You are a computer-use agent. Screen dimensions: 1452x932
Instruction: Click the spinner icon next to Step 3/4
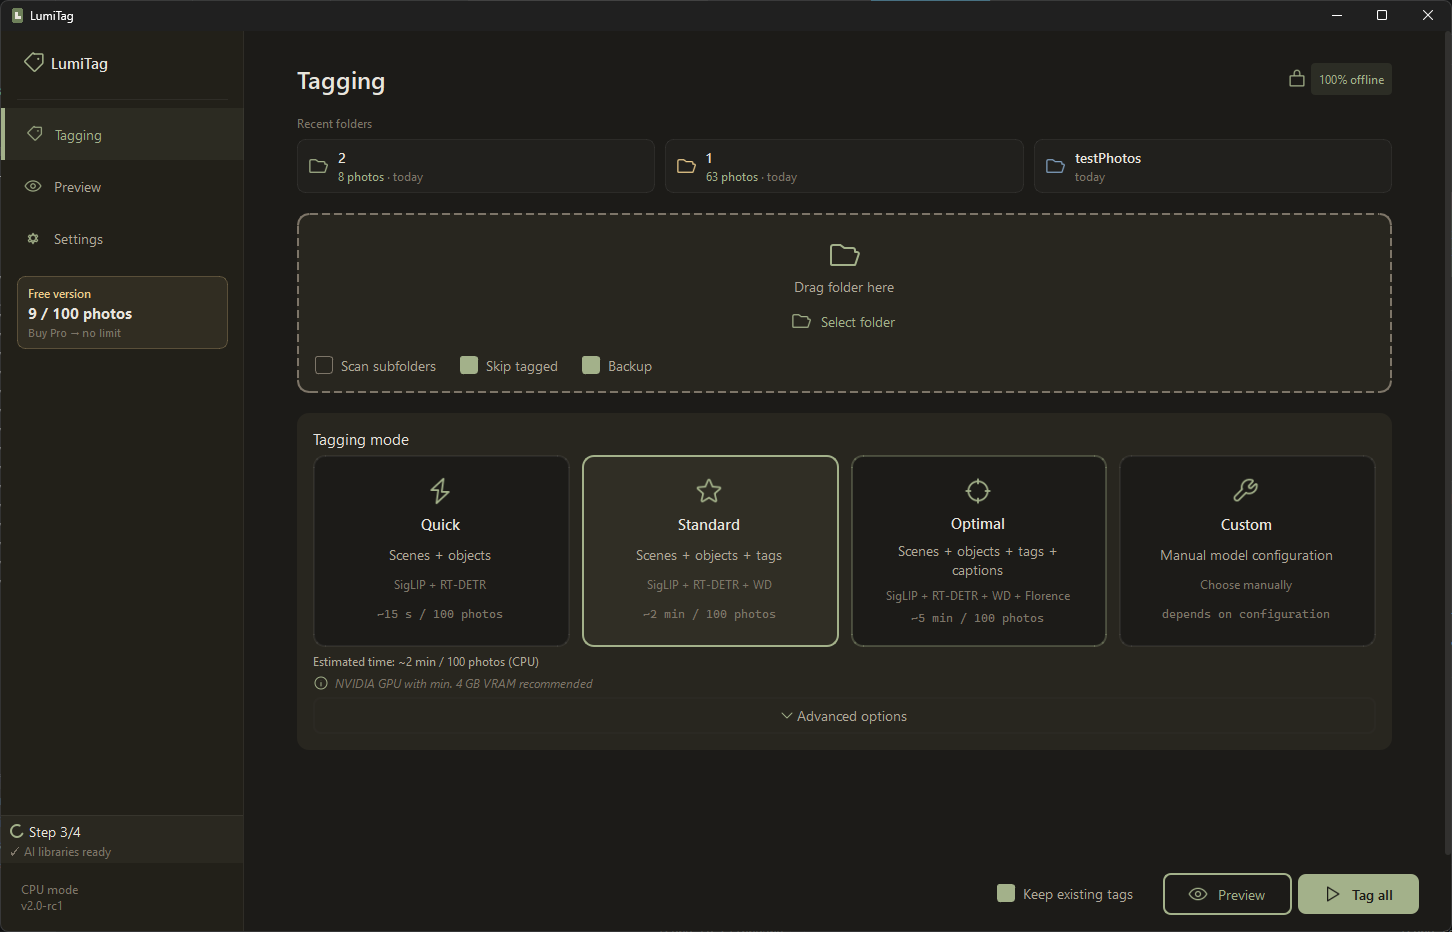16,831
